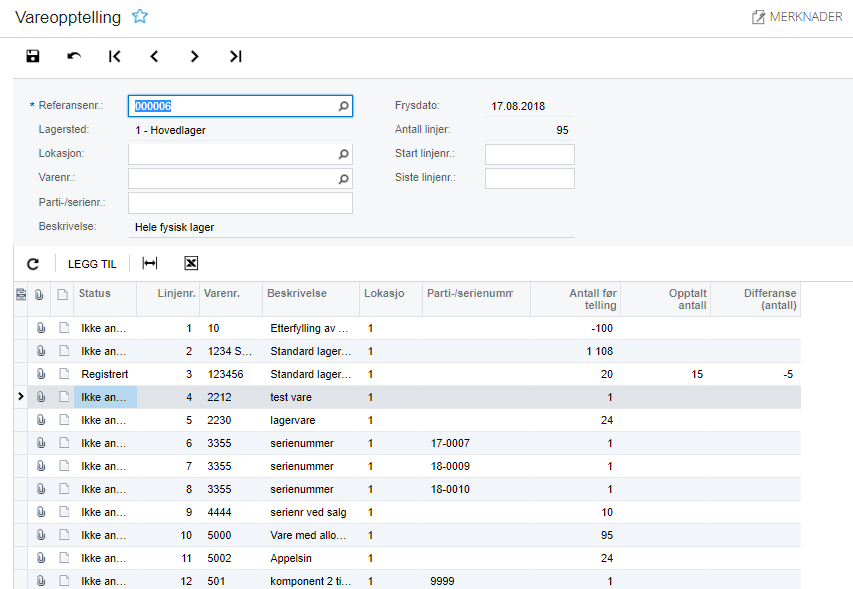The image size is (853, 589).
Task: Select serial number 18-0010 cell
Action: pos(476,489)
